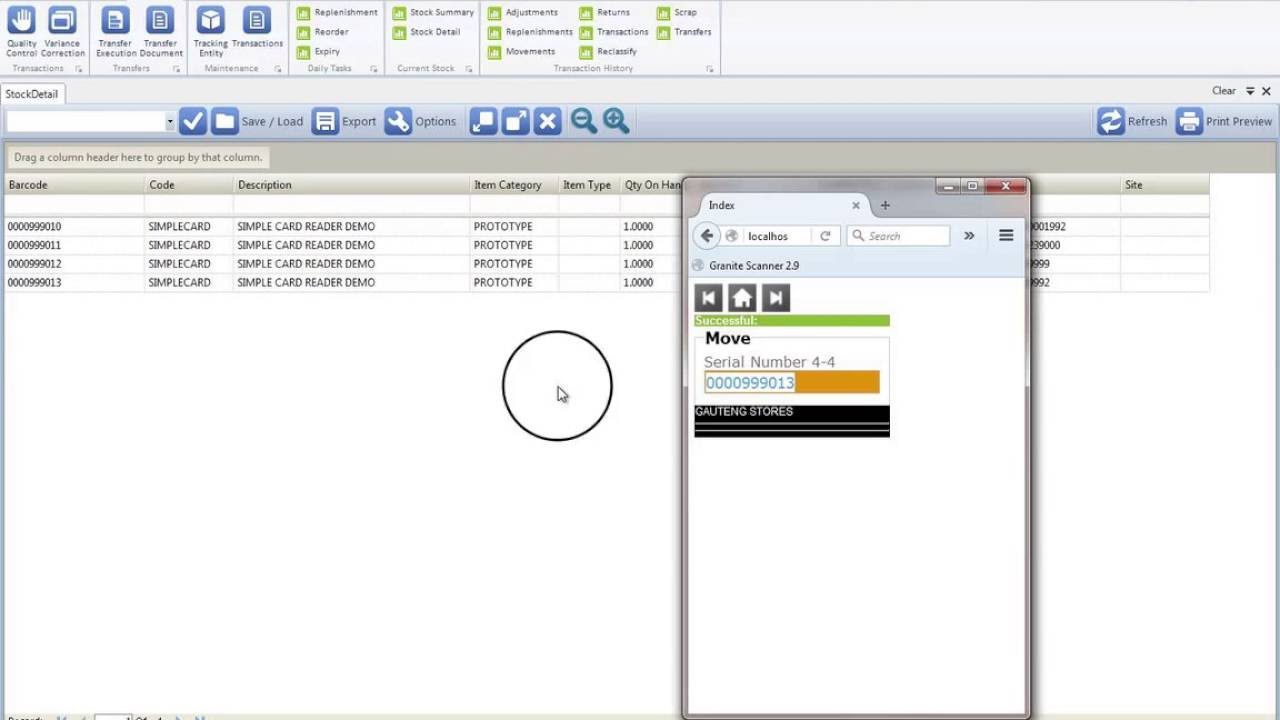Expand Daily Tasks group launcher
The width and height of the screenshot is (1280, 720).
click(374, 69)
